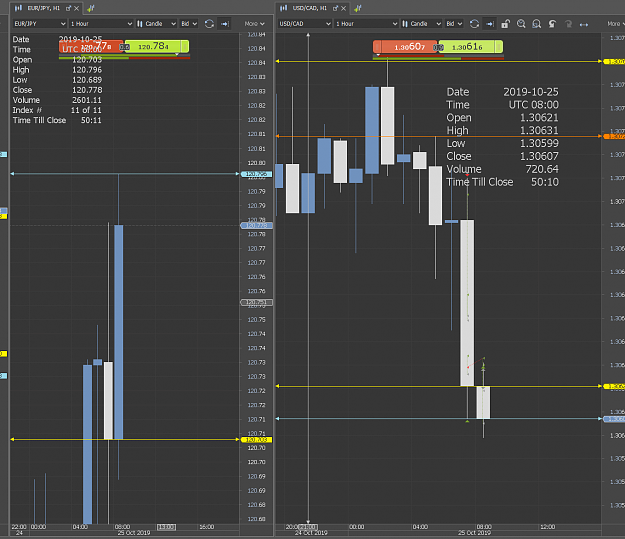Click the horizontal double-arrow icon
Viewport: 625px width, 539px height.
584,24
